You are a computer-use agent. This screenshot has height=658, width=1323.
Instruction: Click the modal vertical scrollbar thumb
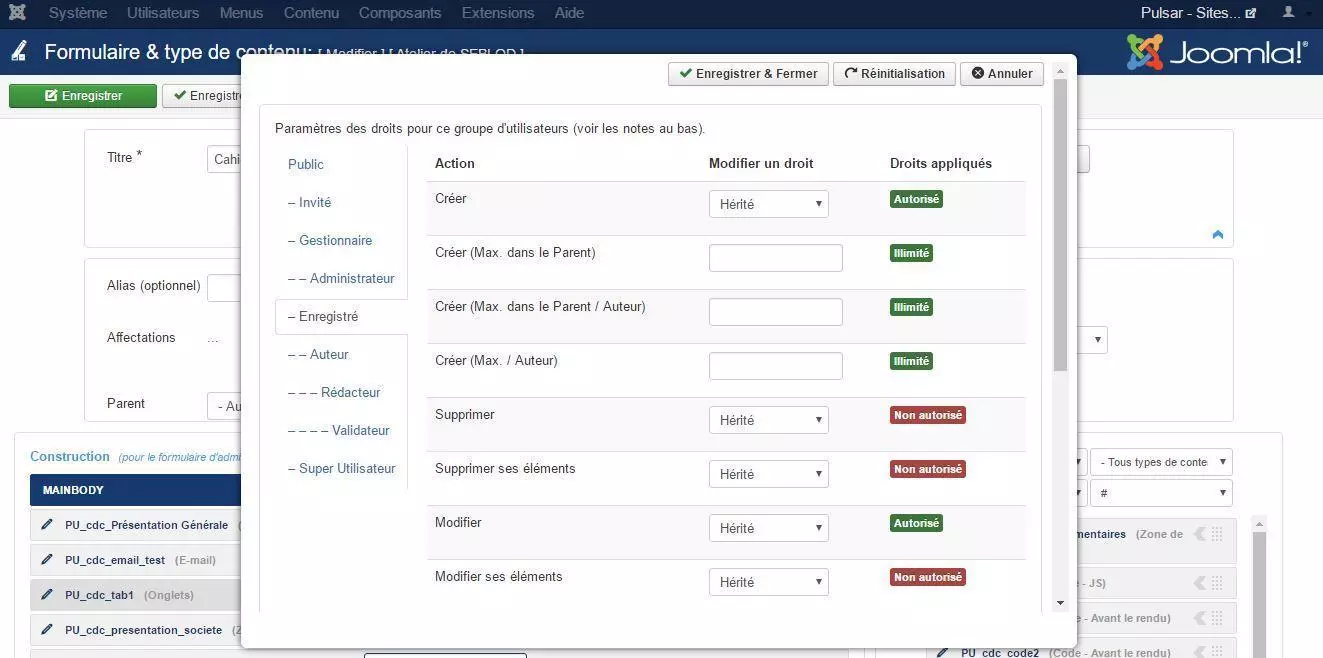pos(1060,225)
